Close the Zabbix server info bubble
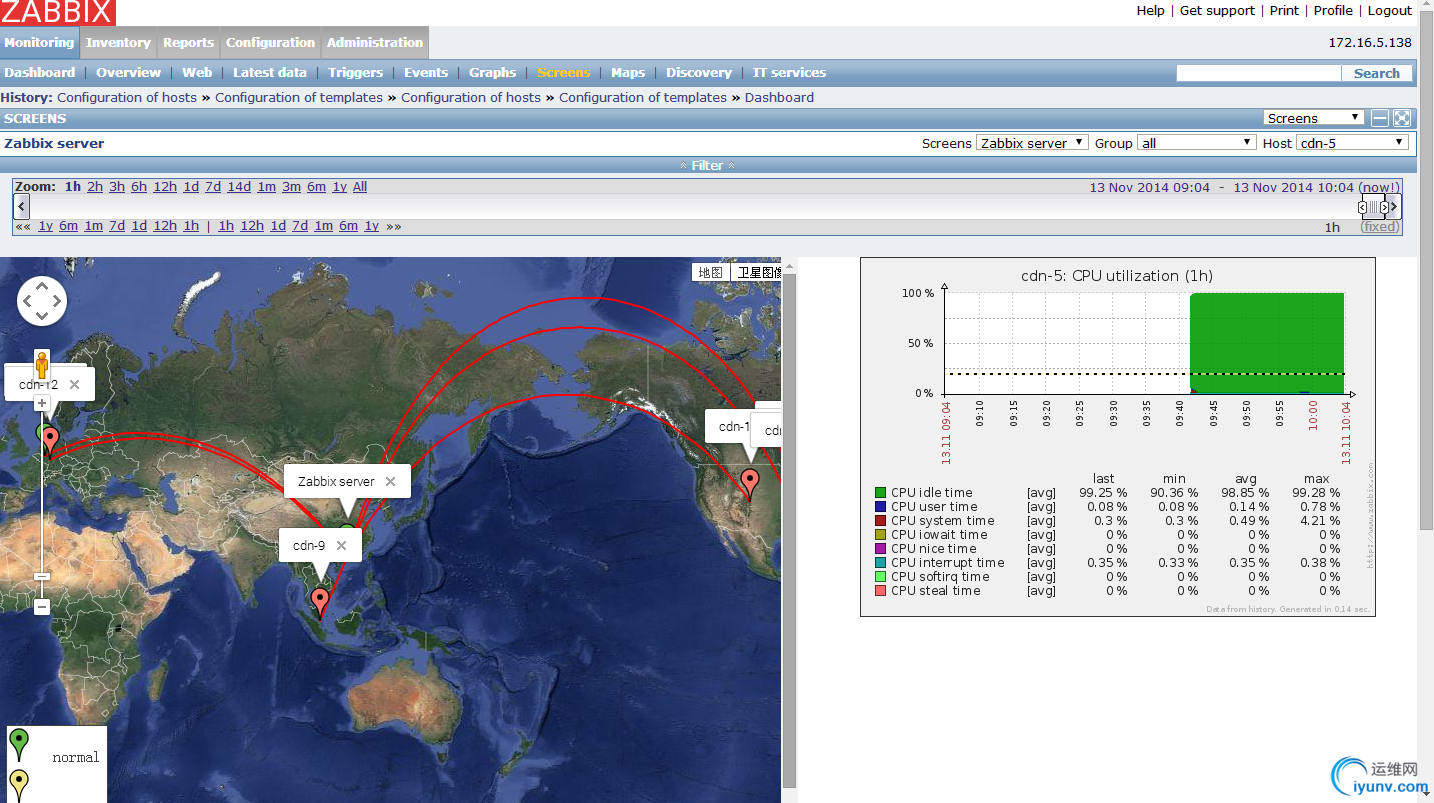The width and height of the screenshot is (1434, 803). 391,481
